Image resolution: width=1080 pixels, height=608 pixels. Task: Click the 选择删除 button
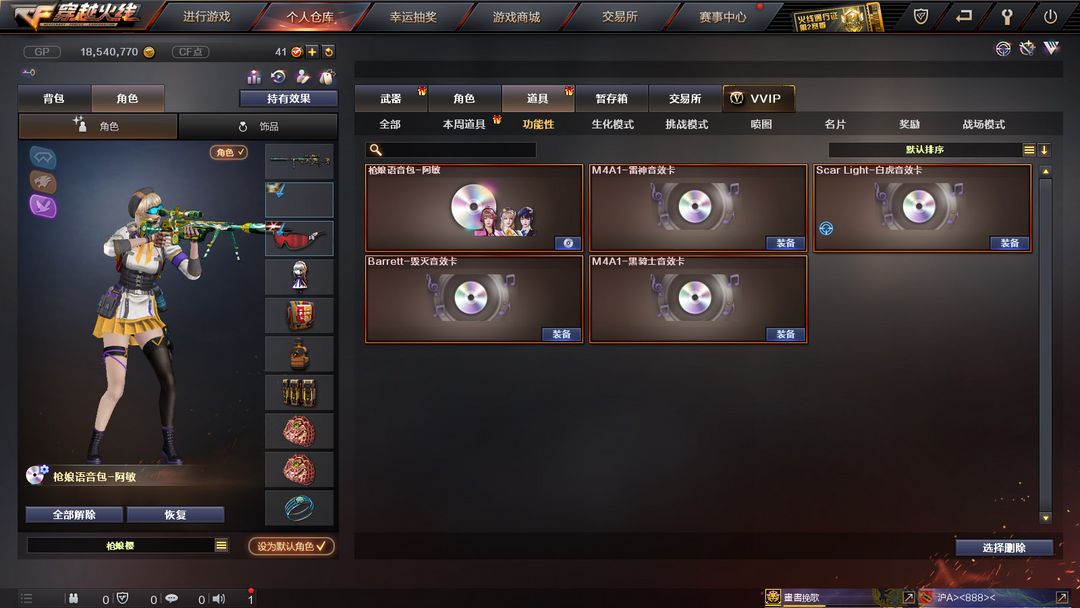pos(1004,547)
